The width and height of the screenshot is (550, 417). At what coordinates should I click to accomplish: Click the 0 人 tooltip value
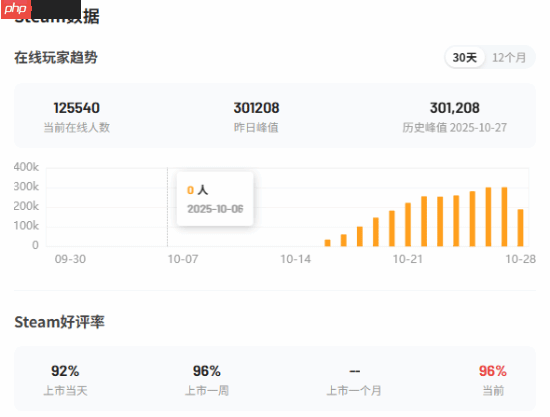click(197, 190)
